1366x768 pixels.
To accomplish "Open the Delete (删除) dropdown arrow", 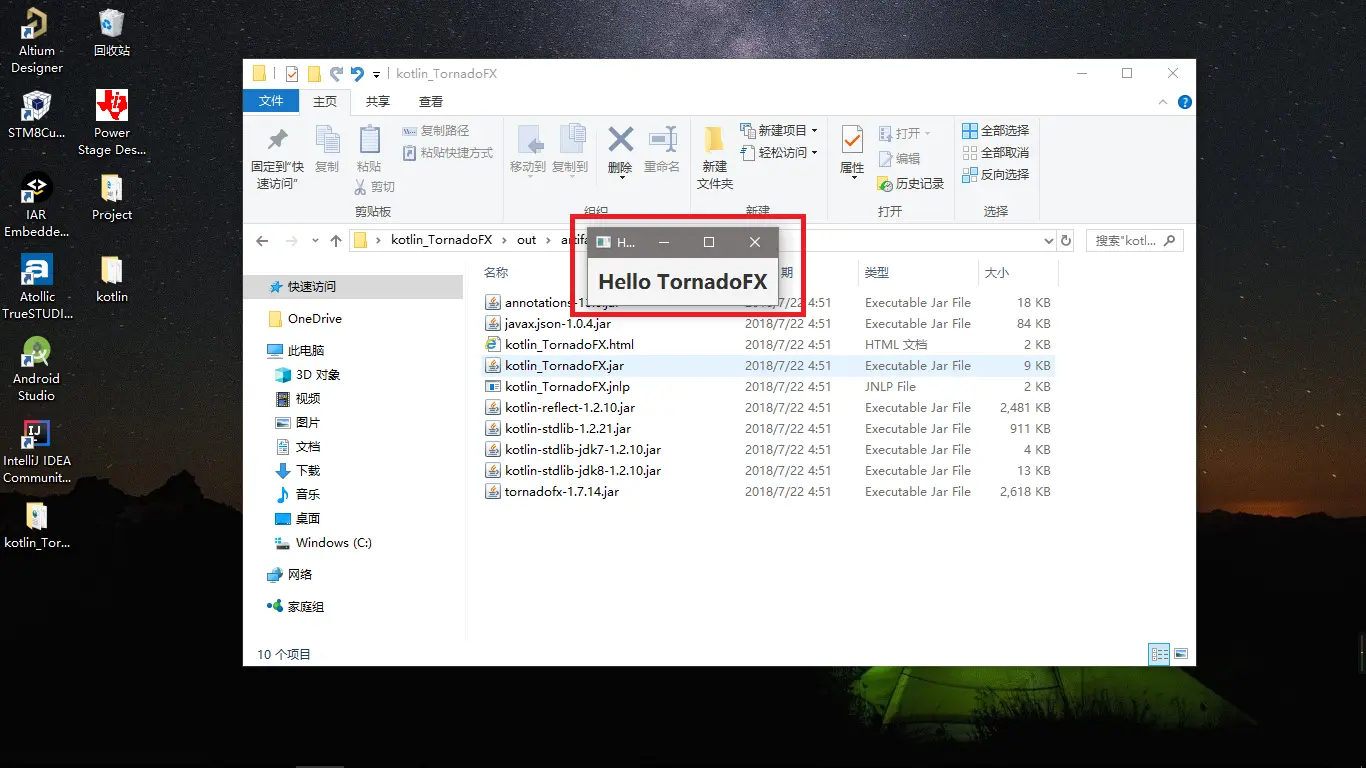I will coord(621,178).
